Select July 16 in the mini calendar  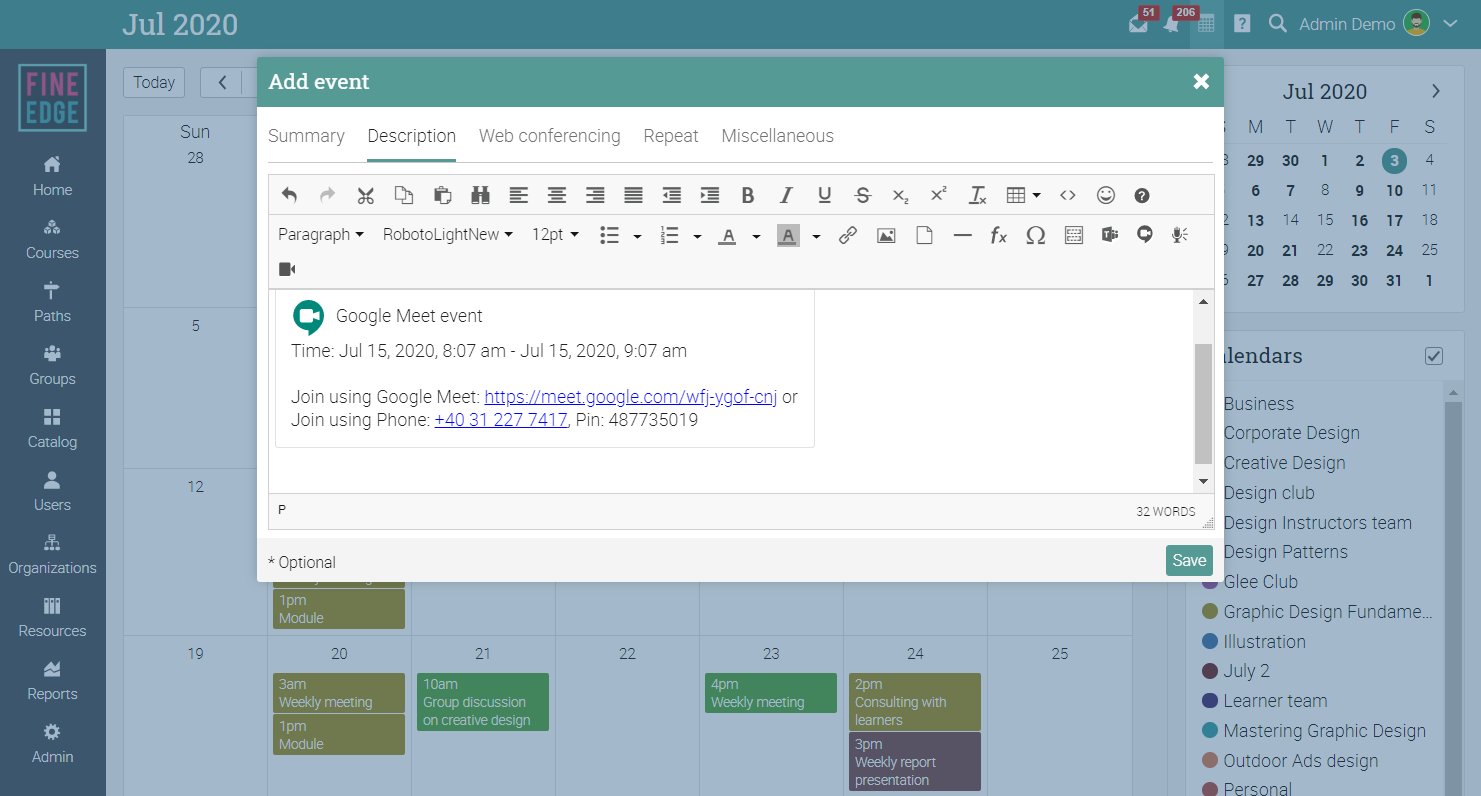[1359, 220]
